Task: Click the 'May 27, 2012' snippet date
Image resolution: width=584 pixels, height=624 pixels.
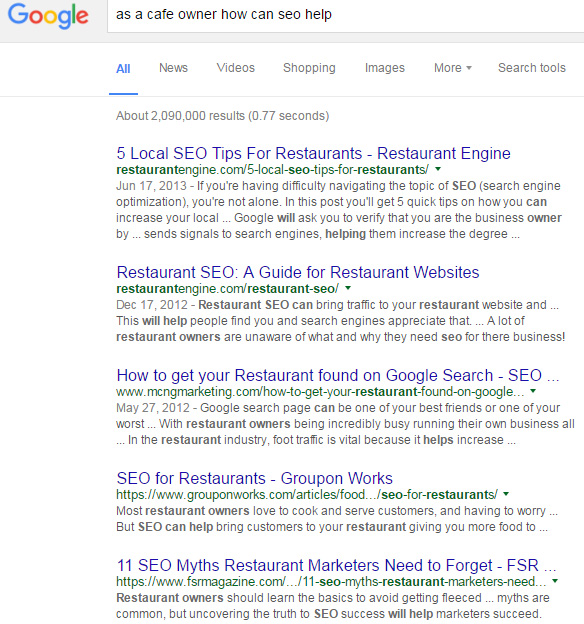Action: pos(153,408)
